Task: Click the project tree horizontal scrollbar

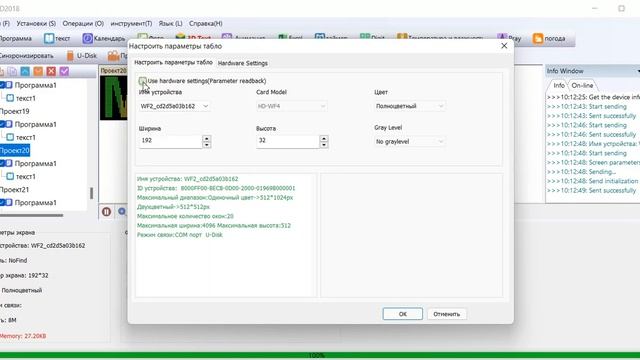Action: tap(31, 215)
